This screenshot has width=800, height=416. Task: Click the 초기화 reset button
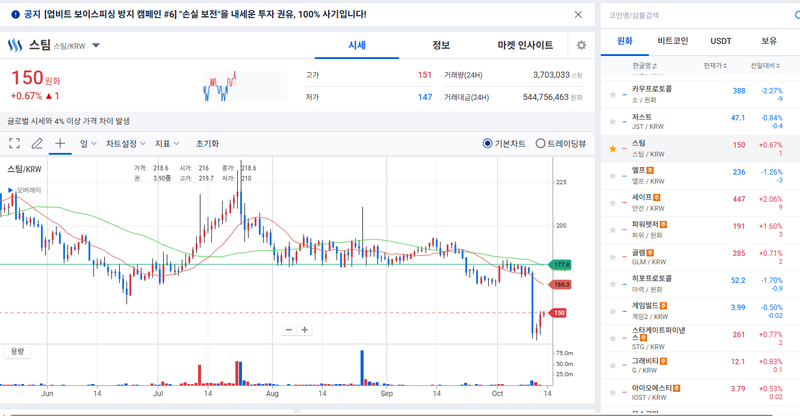pyautogui.click(x=207, y=144)
